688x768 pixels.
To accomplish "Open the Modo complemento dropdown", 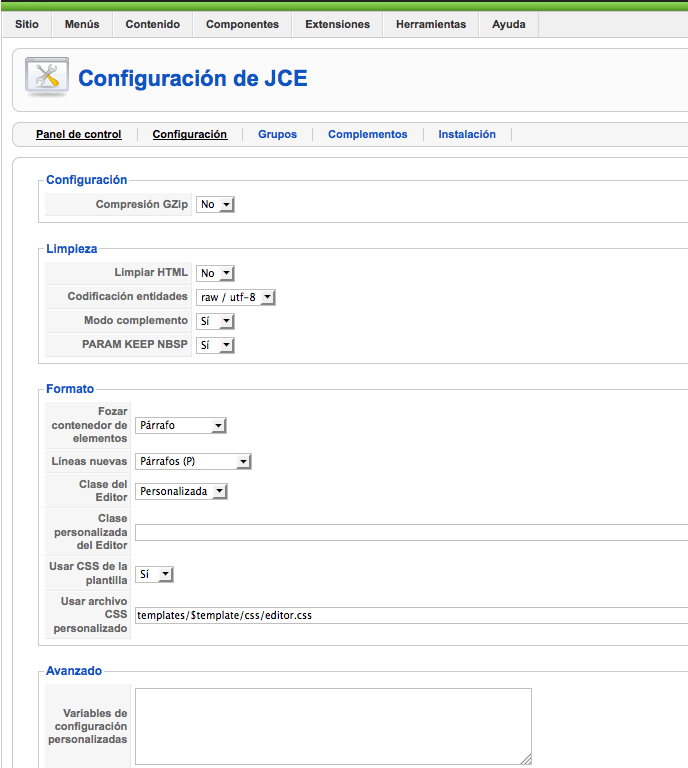I will [x=215, y=321].
